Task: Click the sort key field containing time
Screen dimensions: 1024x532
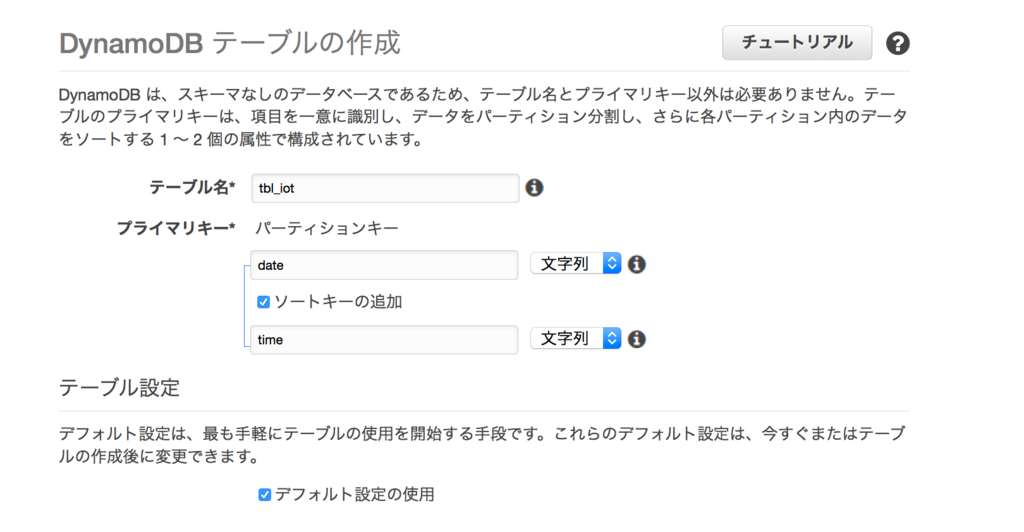Action: point(384,339)
